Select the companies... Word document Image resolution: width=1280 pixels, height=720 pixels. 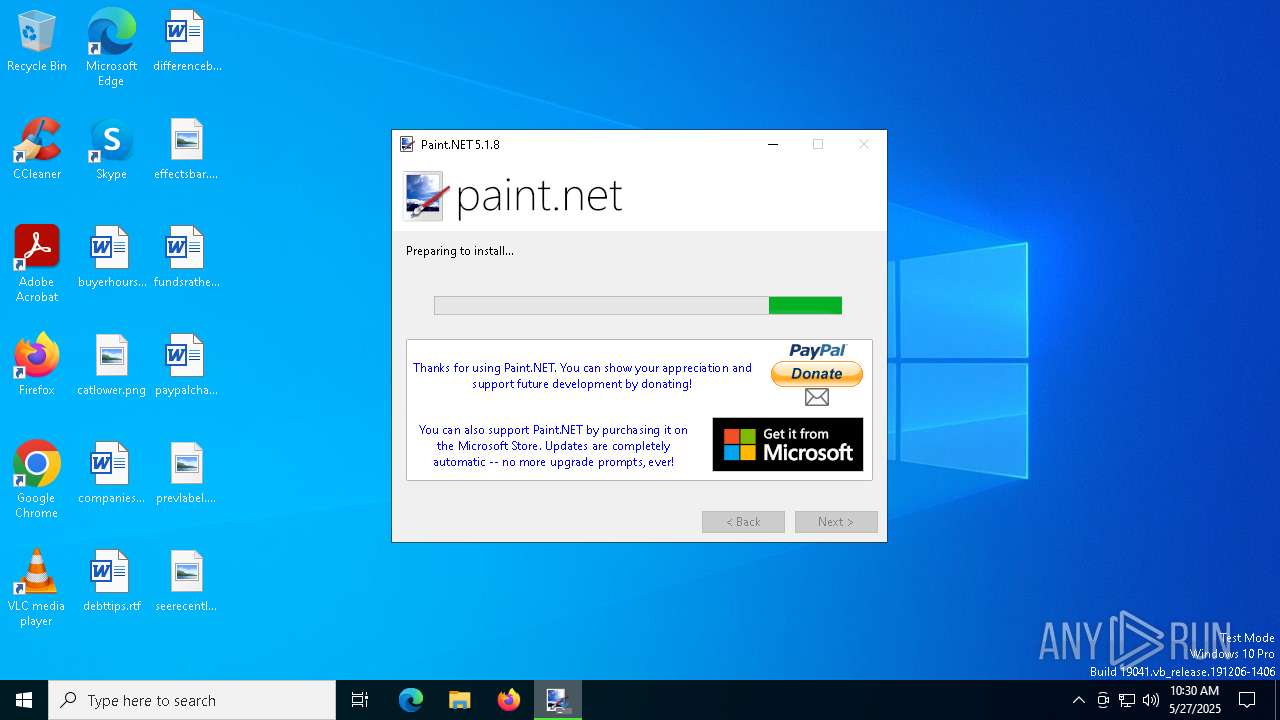coord(111,474)
